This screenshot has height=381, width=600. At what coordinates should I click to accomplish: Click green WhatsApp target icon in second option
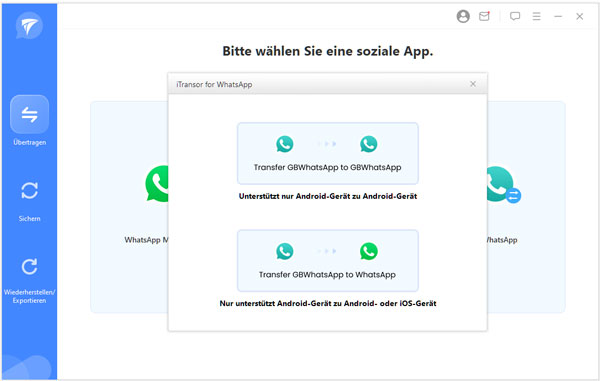click(369, 251)
